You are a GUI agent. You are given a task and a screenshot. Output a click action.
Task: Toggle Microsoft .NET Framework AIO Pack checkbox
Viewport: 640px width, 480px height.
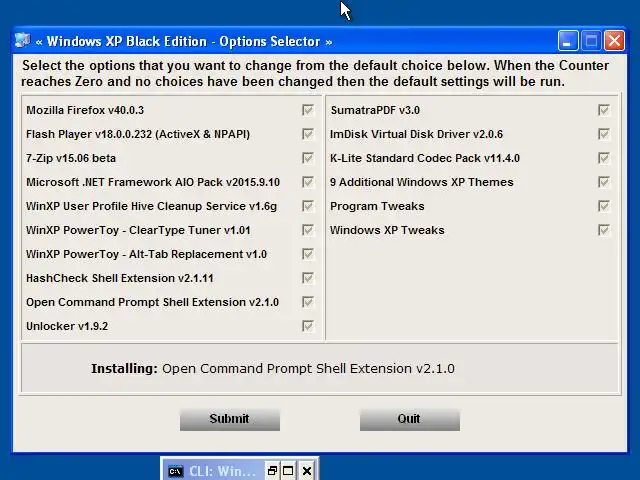308,182
